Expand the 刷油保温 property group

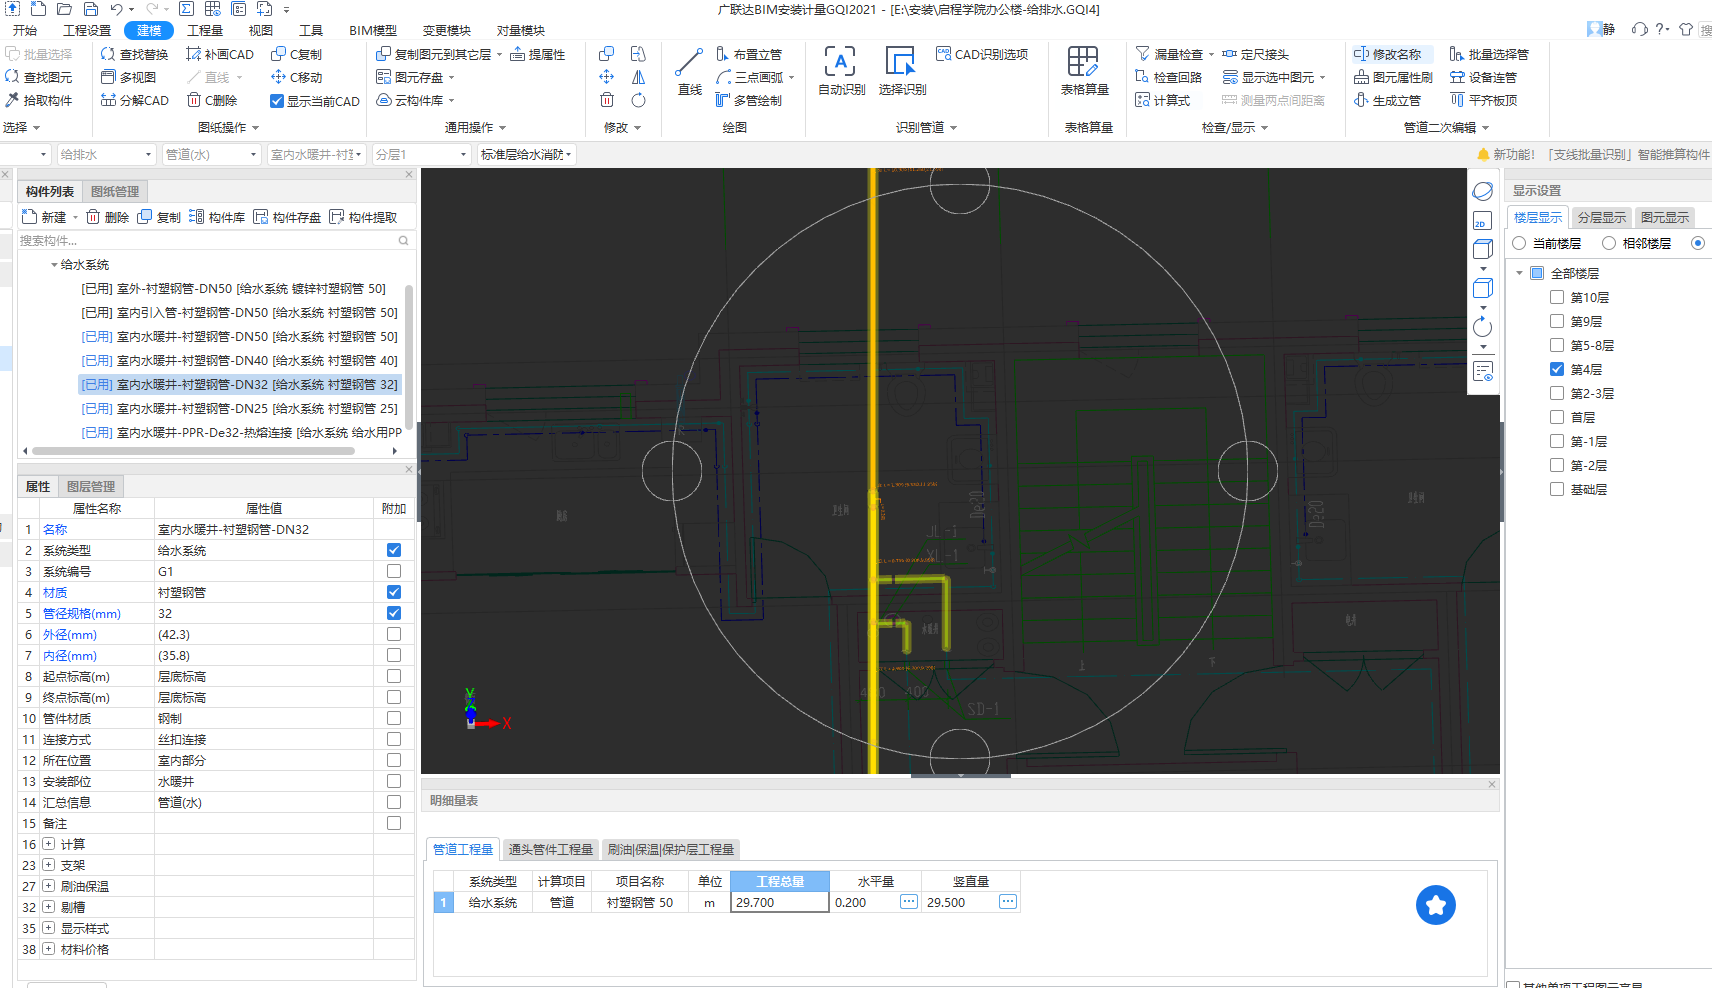tap(48, 886)
